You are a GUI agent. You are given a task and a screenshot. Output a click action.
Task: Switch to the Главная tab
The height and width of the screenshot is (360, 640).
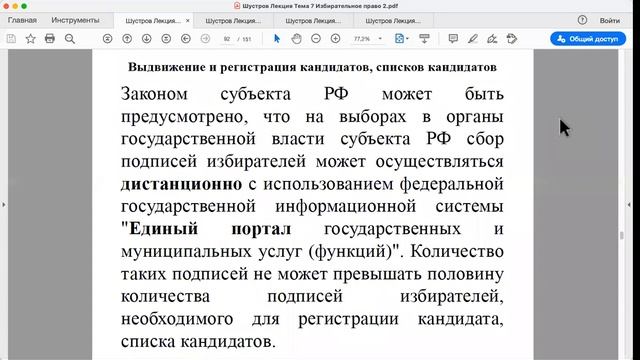point(22,20)
